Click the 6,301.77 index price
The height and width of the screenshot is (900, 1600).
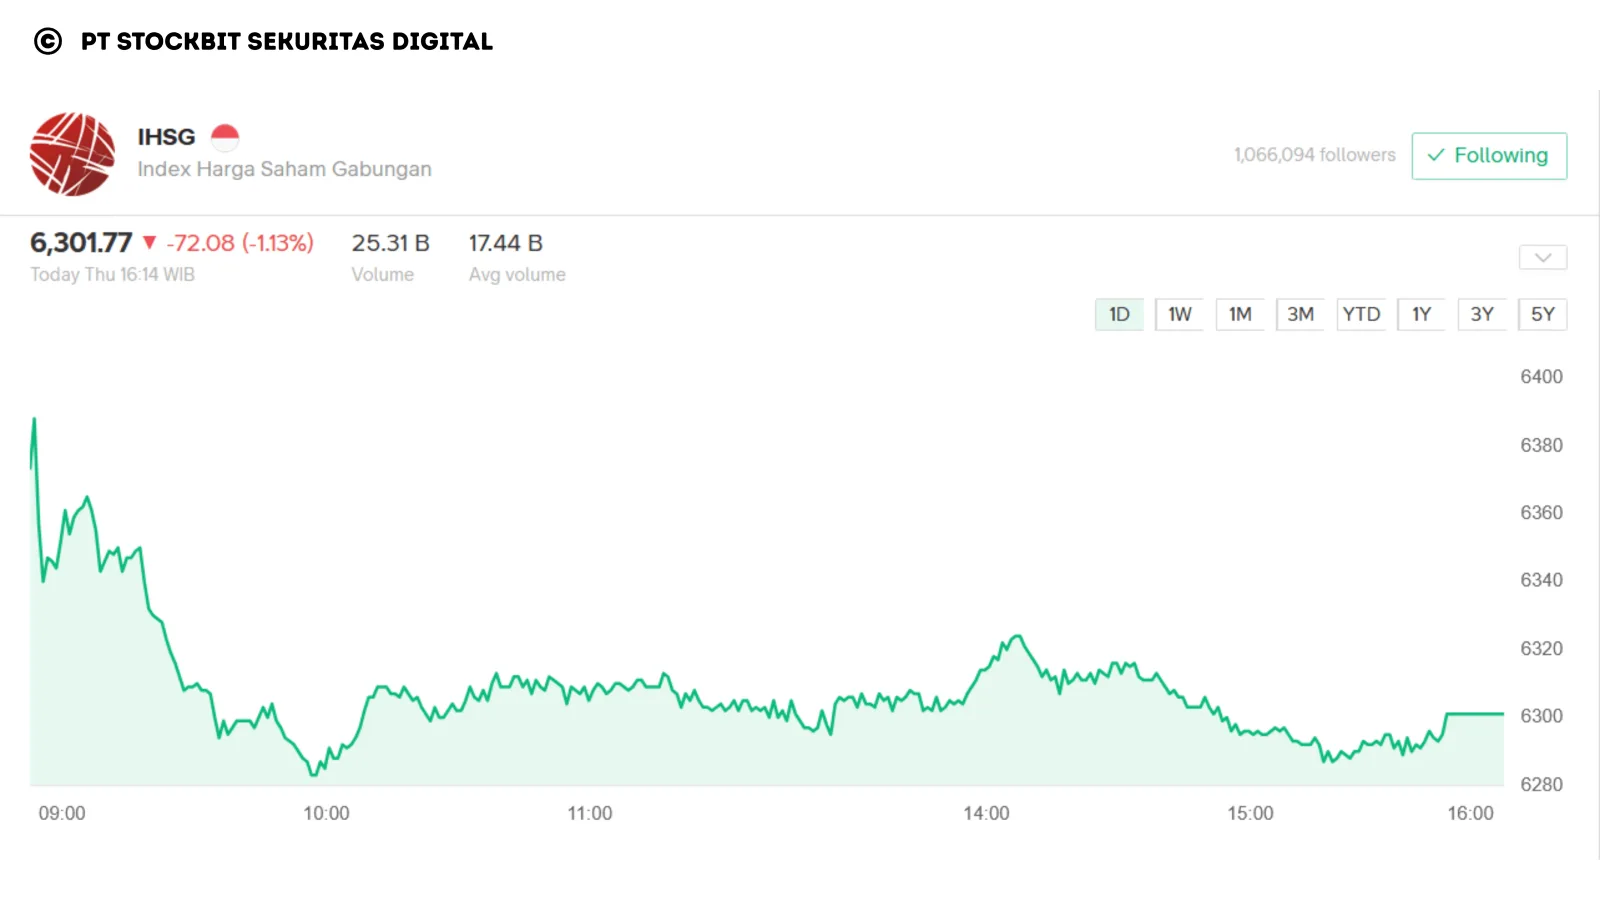[81, 243]
